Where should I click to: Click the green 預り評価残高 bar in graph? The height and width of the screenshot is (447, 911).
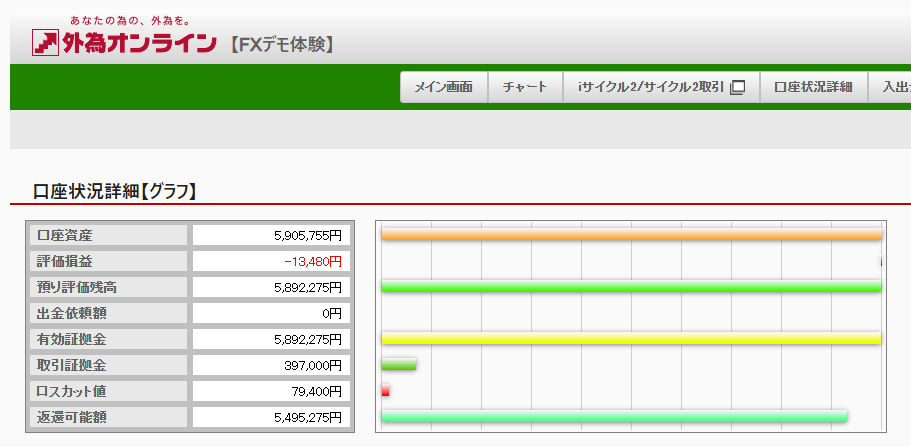click(630, 287)
